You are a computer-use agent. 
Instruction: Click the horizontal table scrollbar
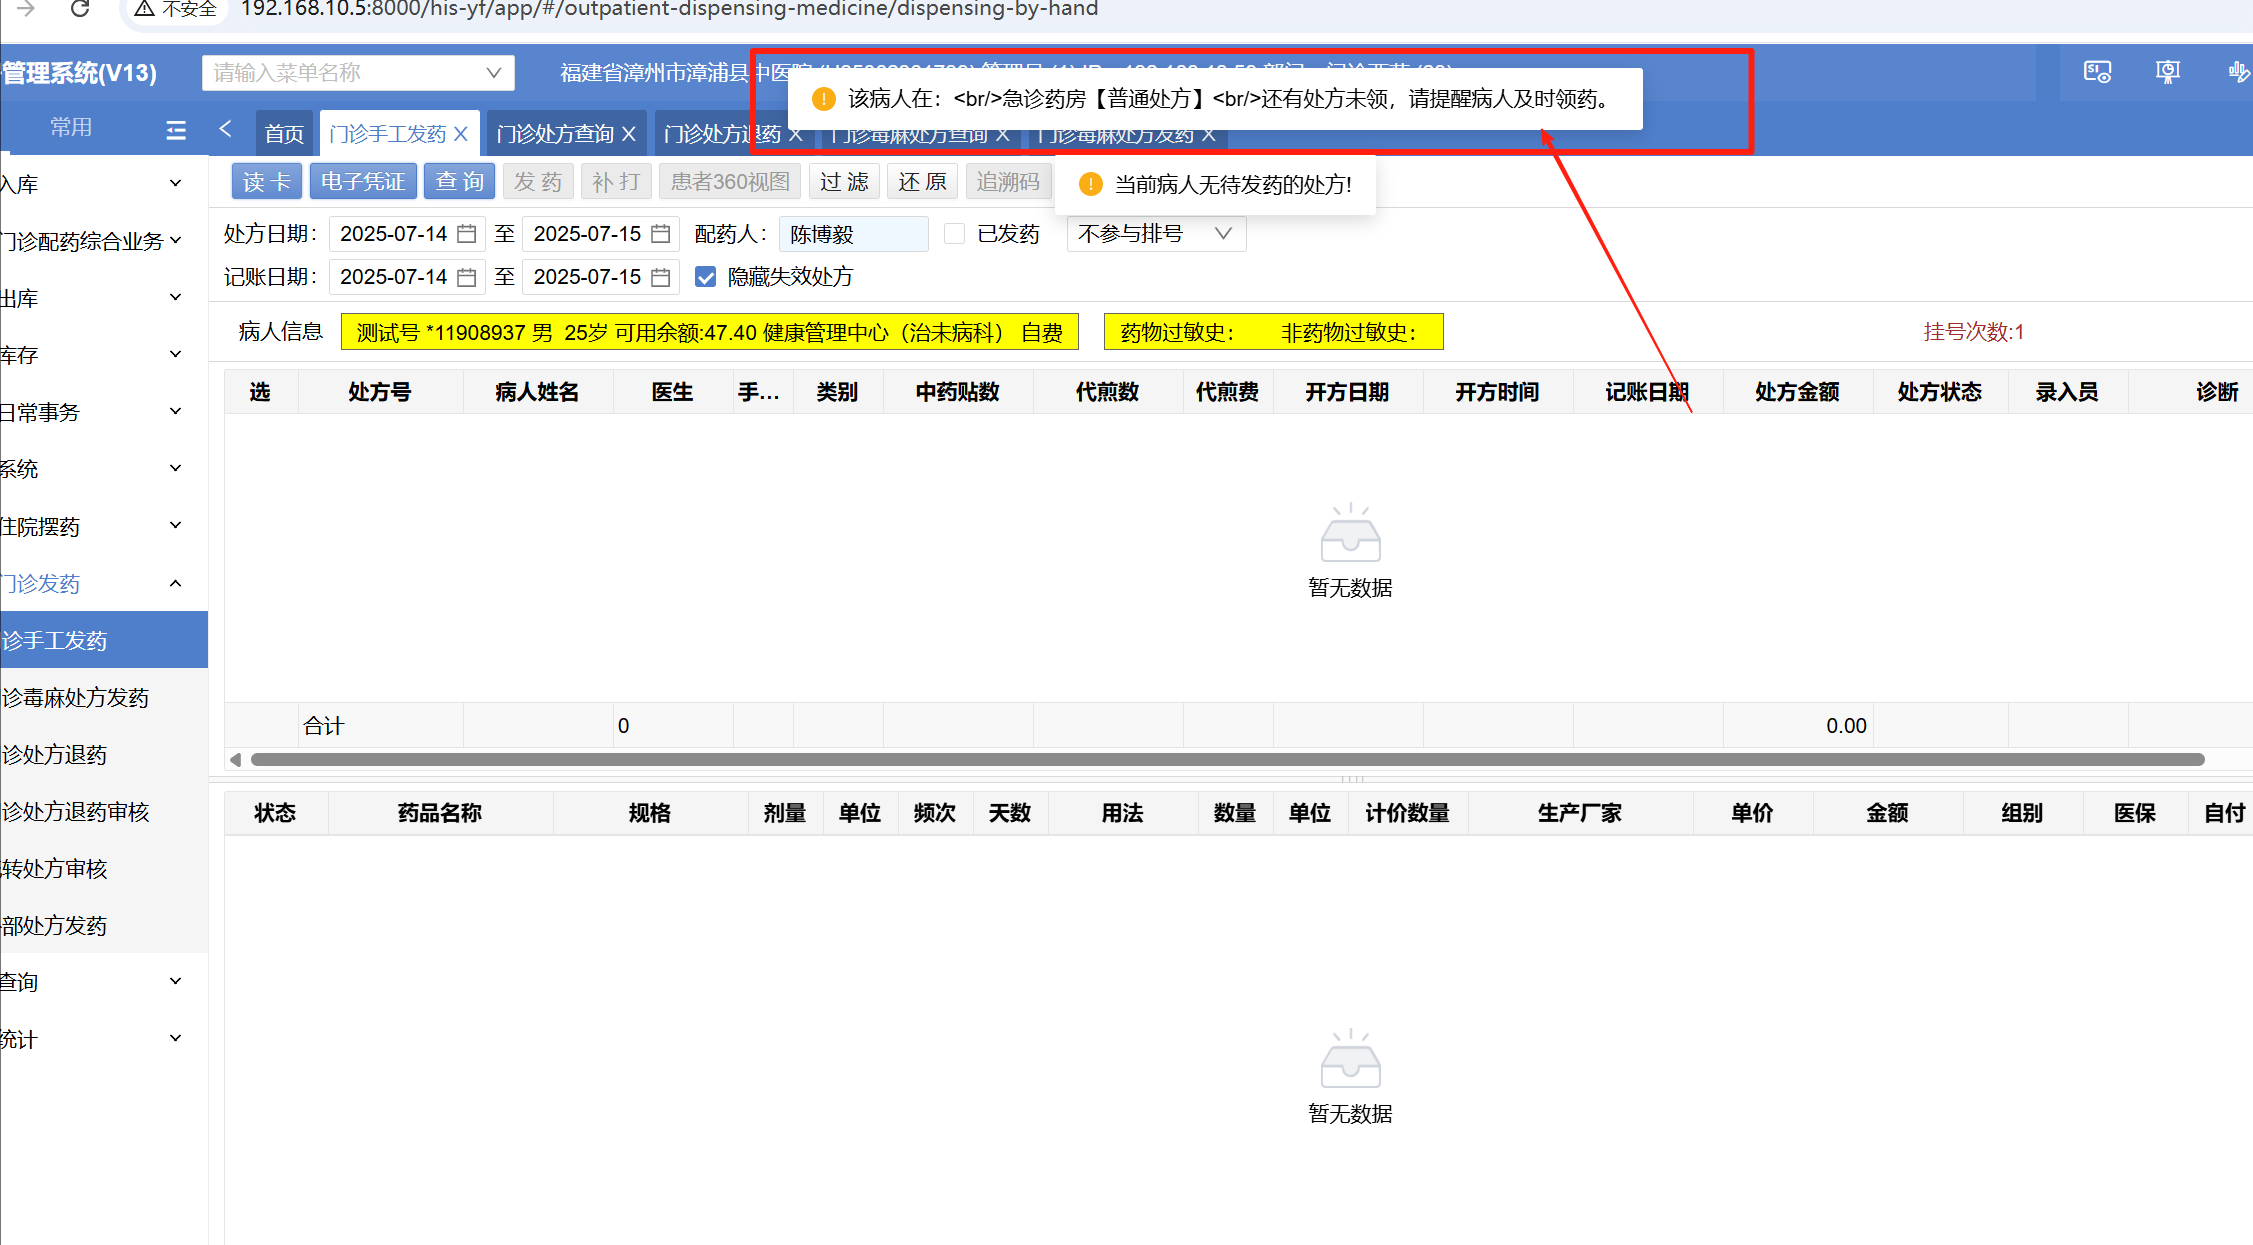1227,760
